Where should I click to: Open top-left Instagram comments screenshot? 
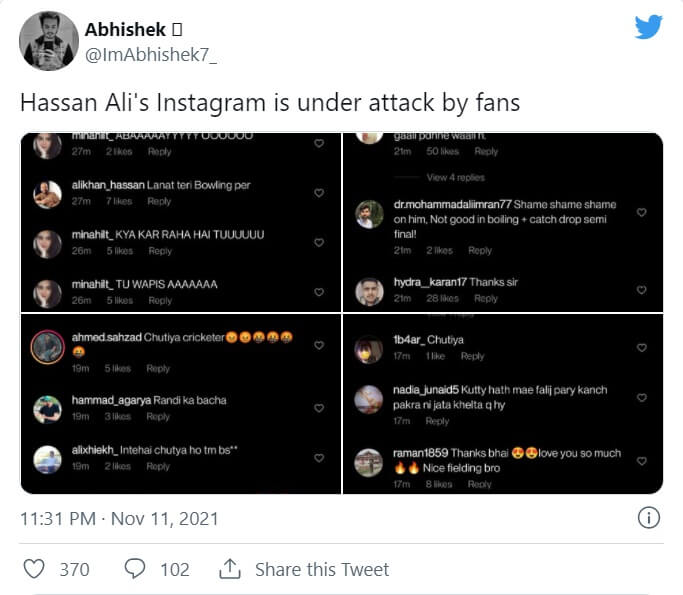180,221
